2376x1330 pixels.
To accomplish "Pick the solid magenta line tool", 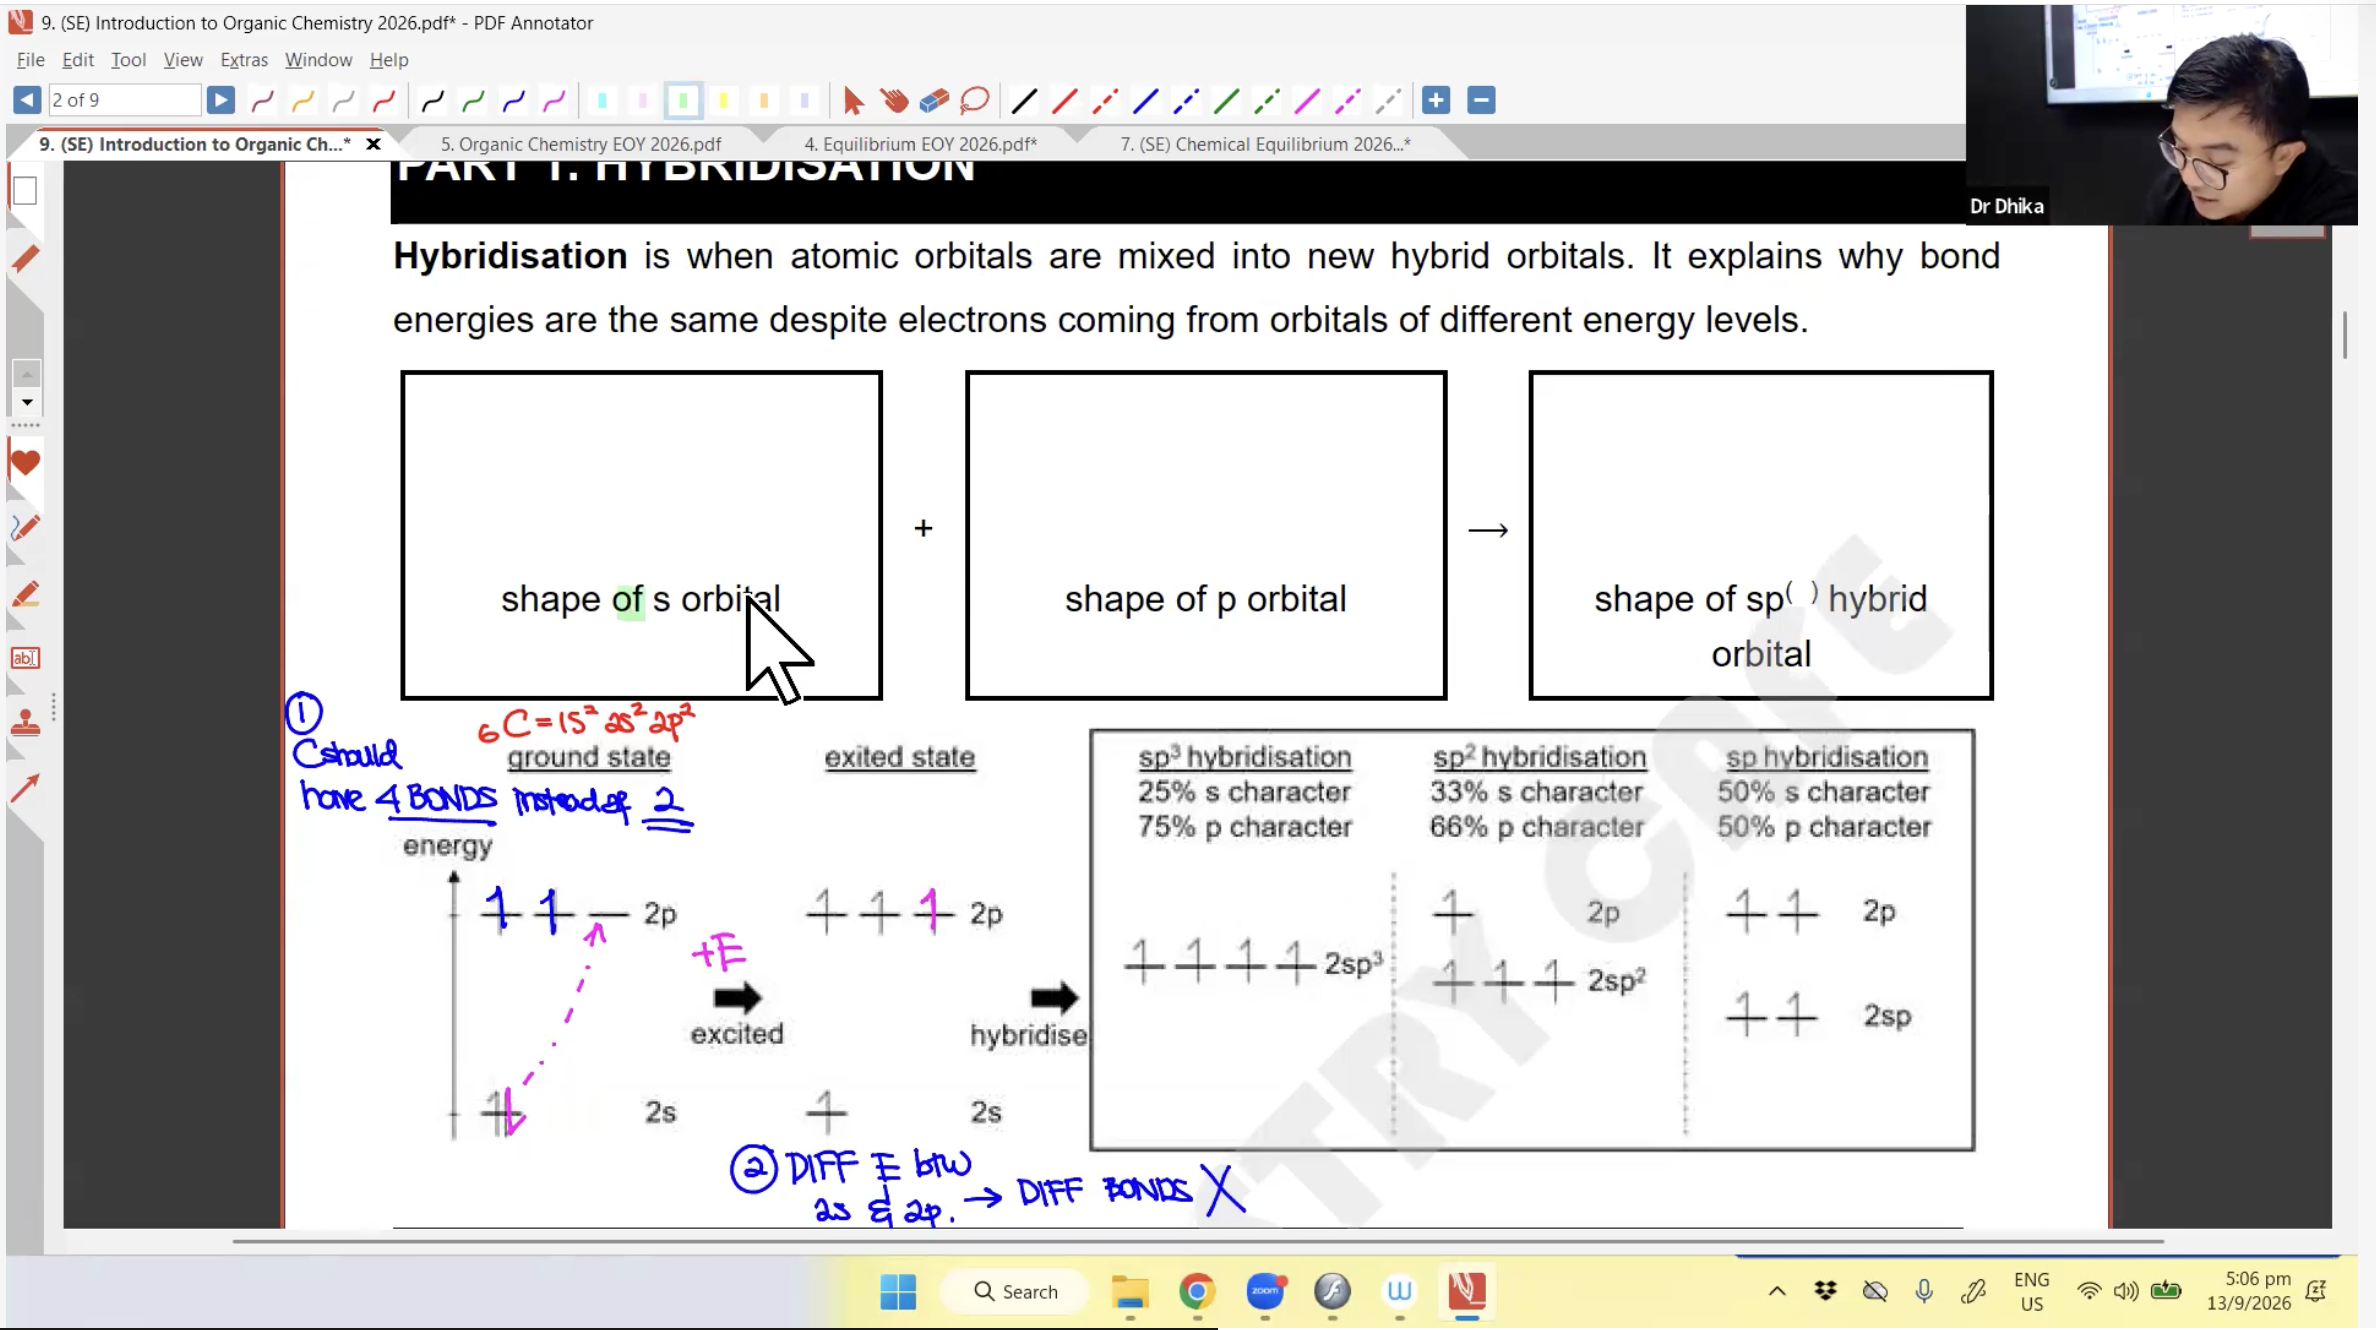I will pos(1307,100).
